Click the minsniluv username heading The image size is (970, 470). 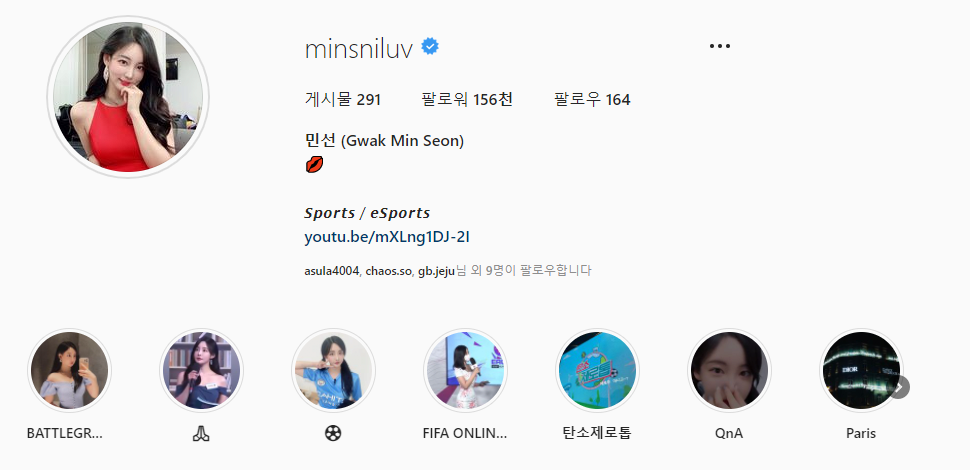359,48
